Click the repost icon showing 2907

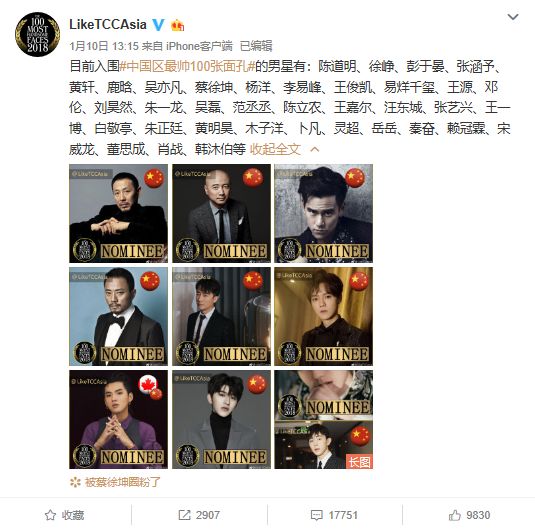184,515
